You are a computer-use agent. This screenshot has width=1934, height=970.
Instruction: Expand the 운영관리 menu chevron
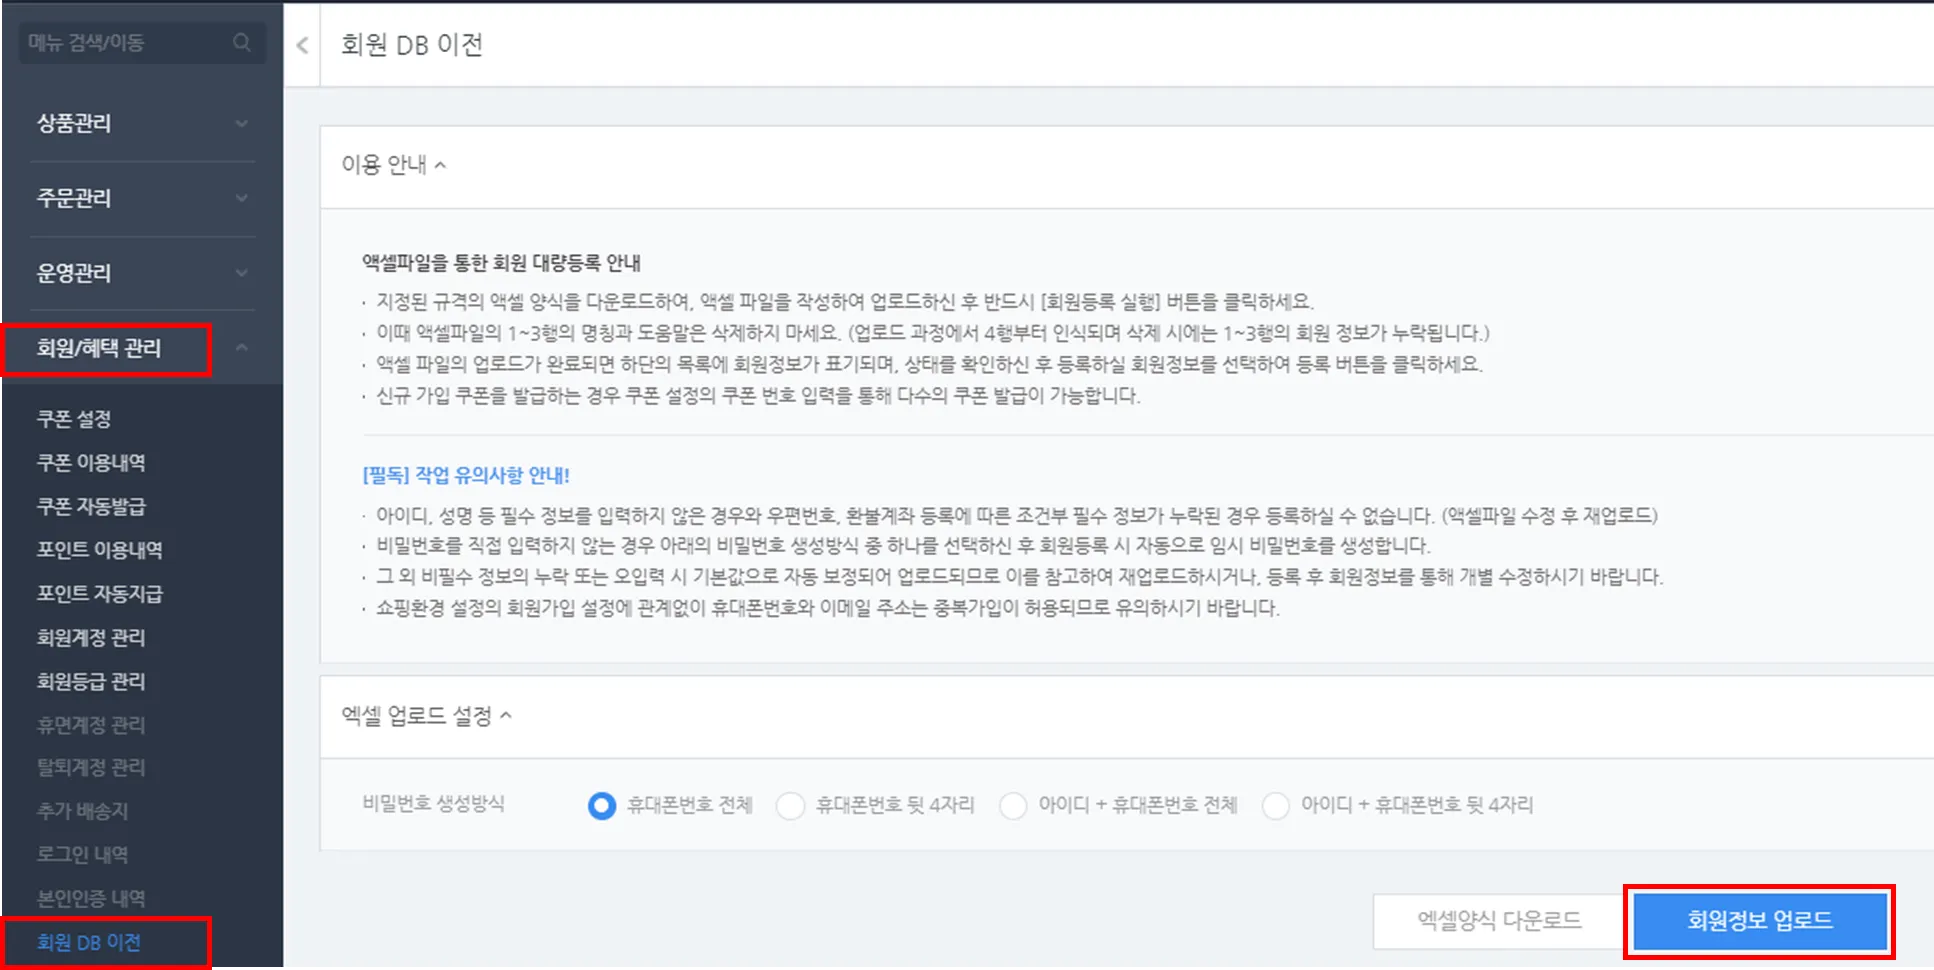[241, 273]
